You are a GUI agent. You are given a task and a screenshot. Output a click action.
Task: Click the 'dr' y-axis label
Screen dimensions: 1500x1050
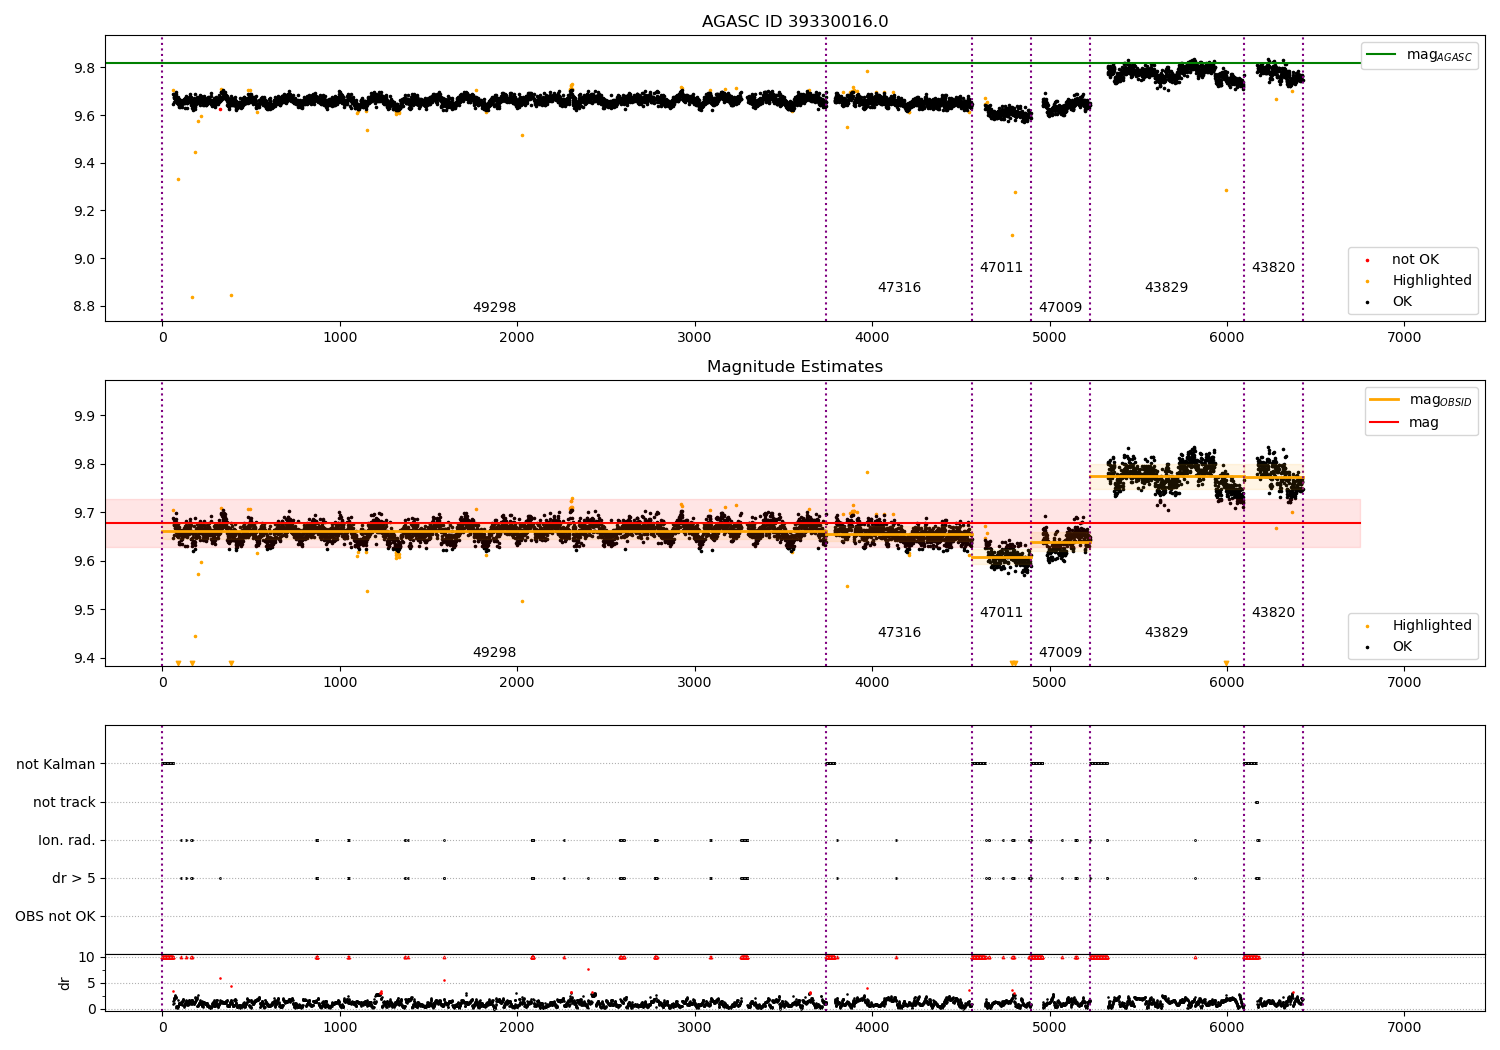click(65, 983)
